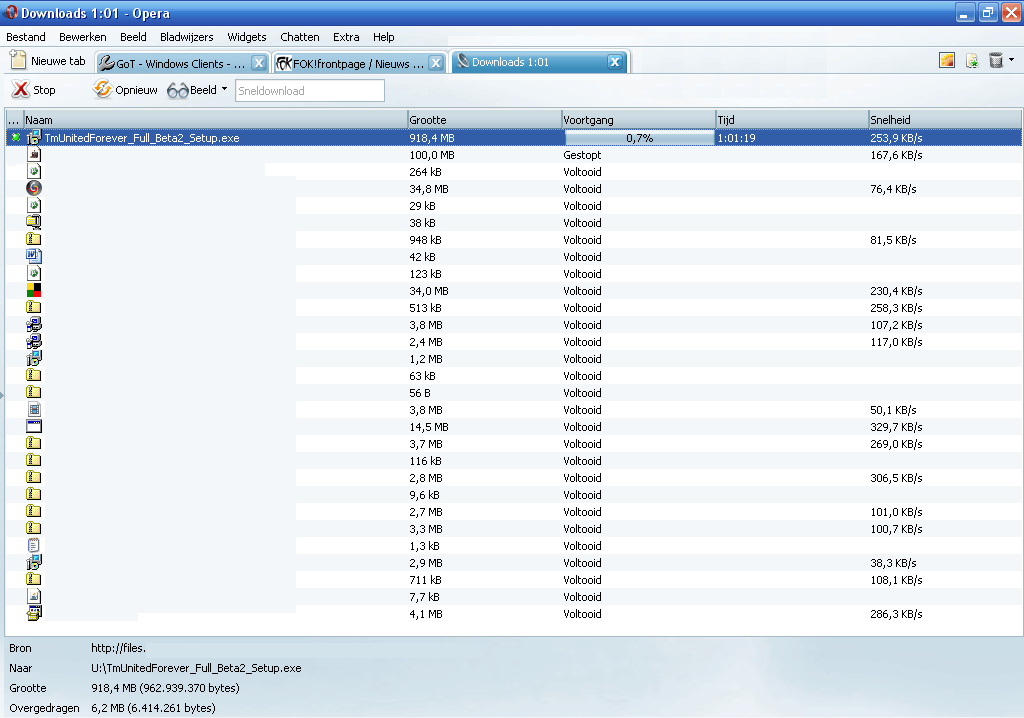Click the icon of the 4,1 MB download
The width and height of the screenshot is (1024, 718).
click(x=34, y=613)
